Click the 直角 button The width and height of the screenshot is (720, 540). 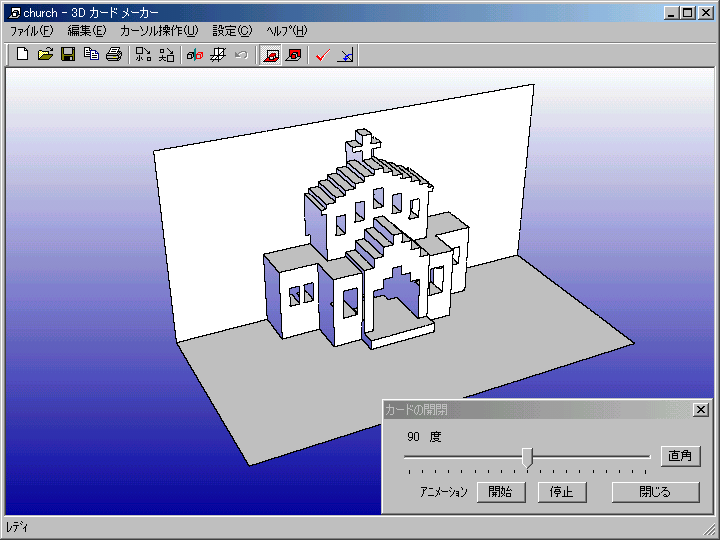tap(681, 456)
